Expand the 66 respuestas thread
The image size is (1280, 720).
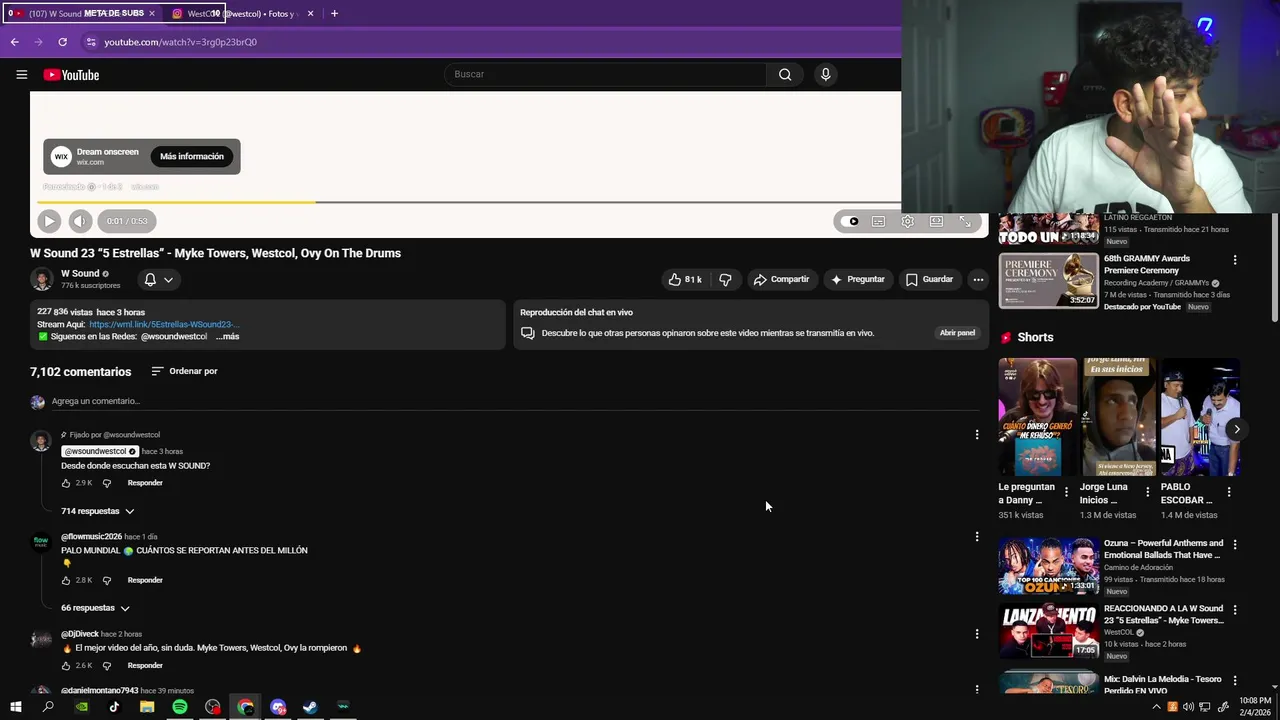(95, 608)
